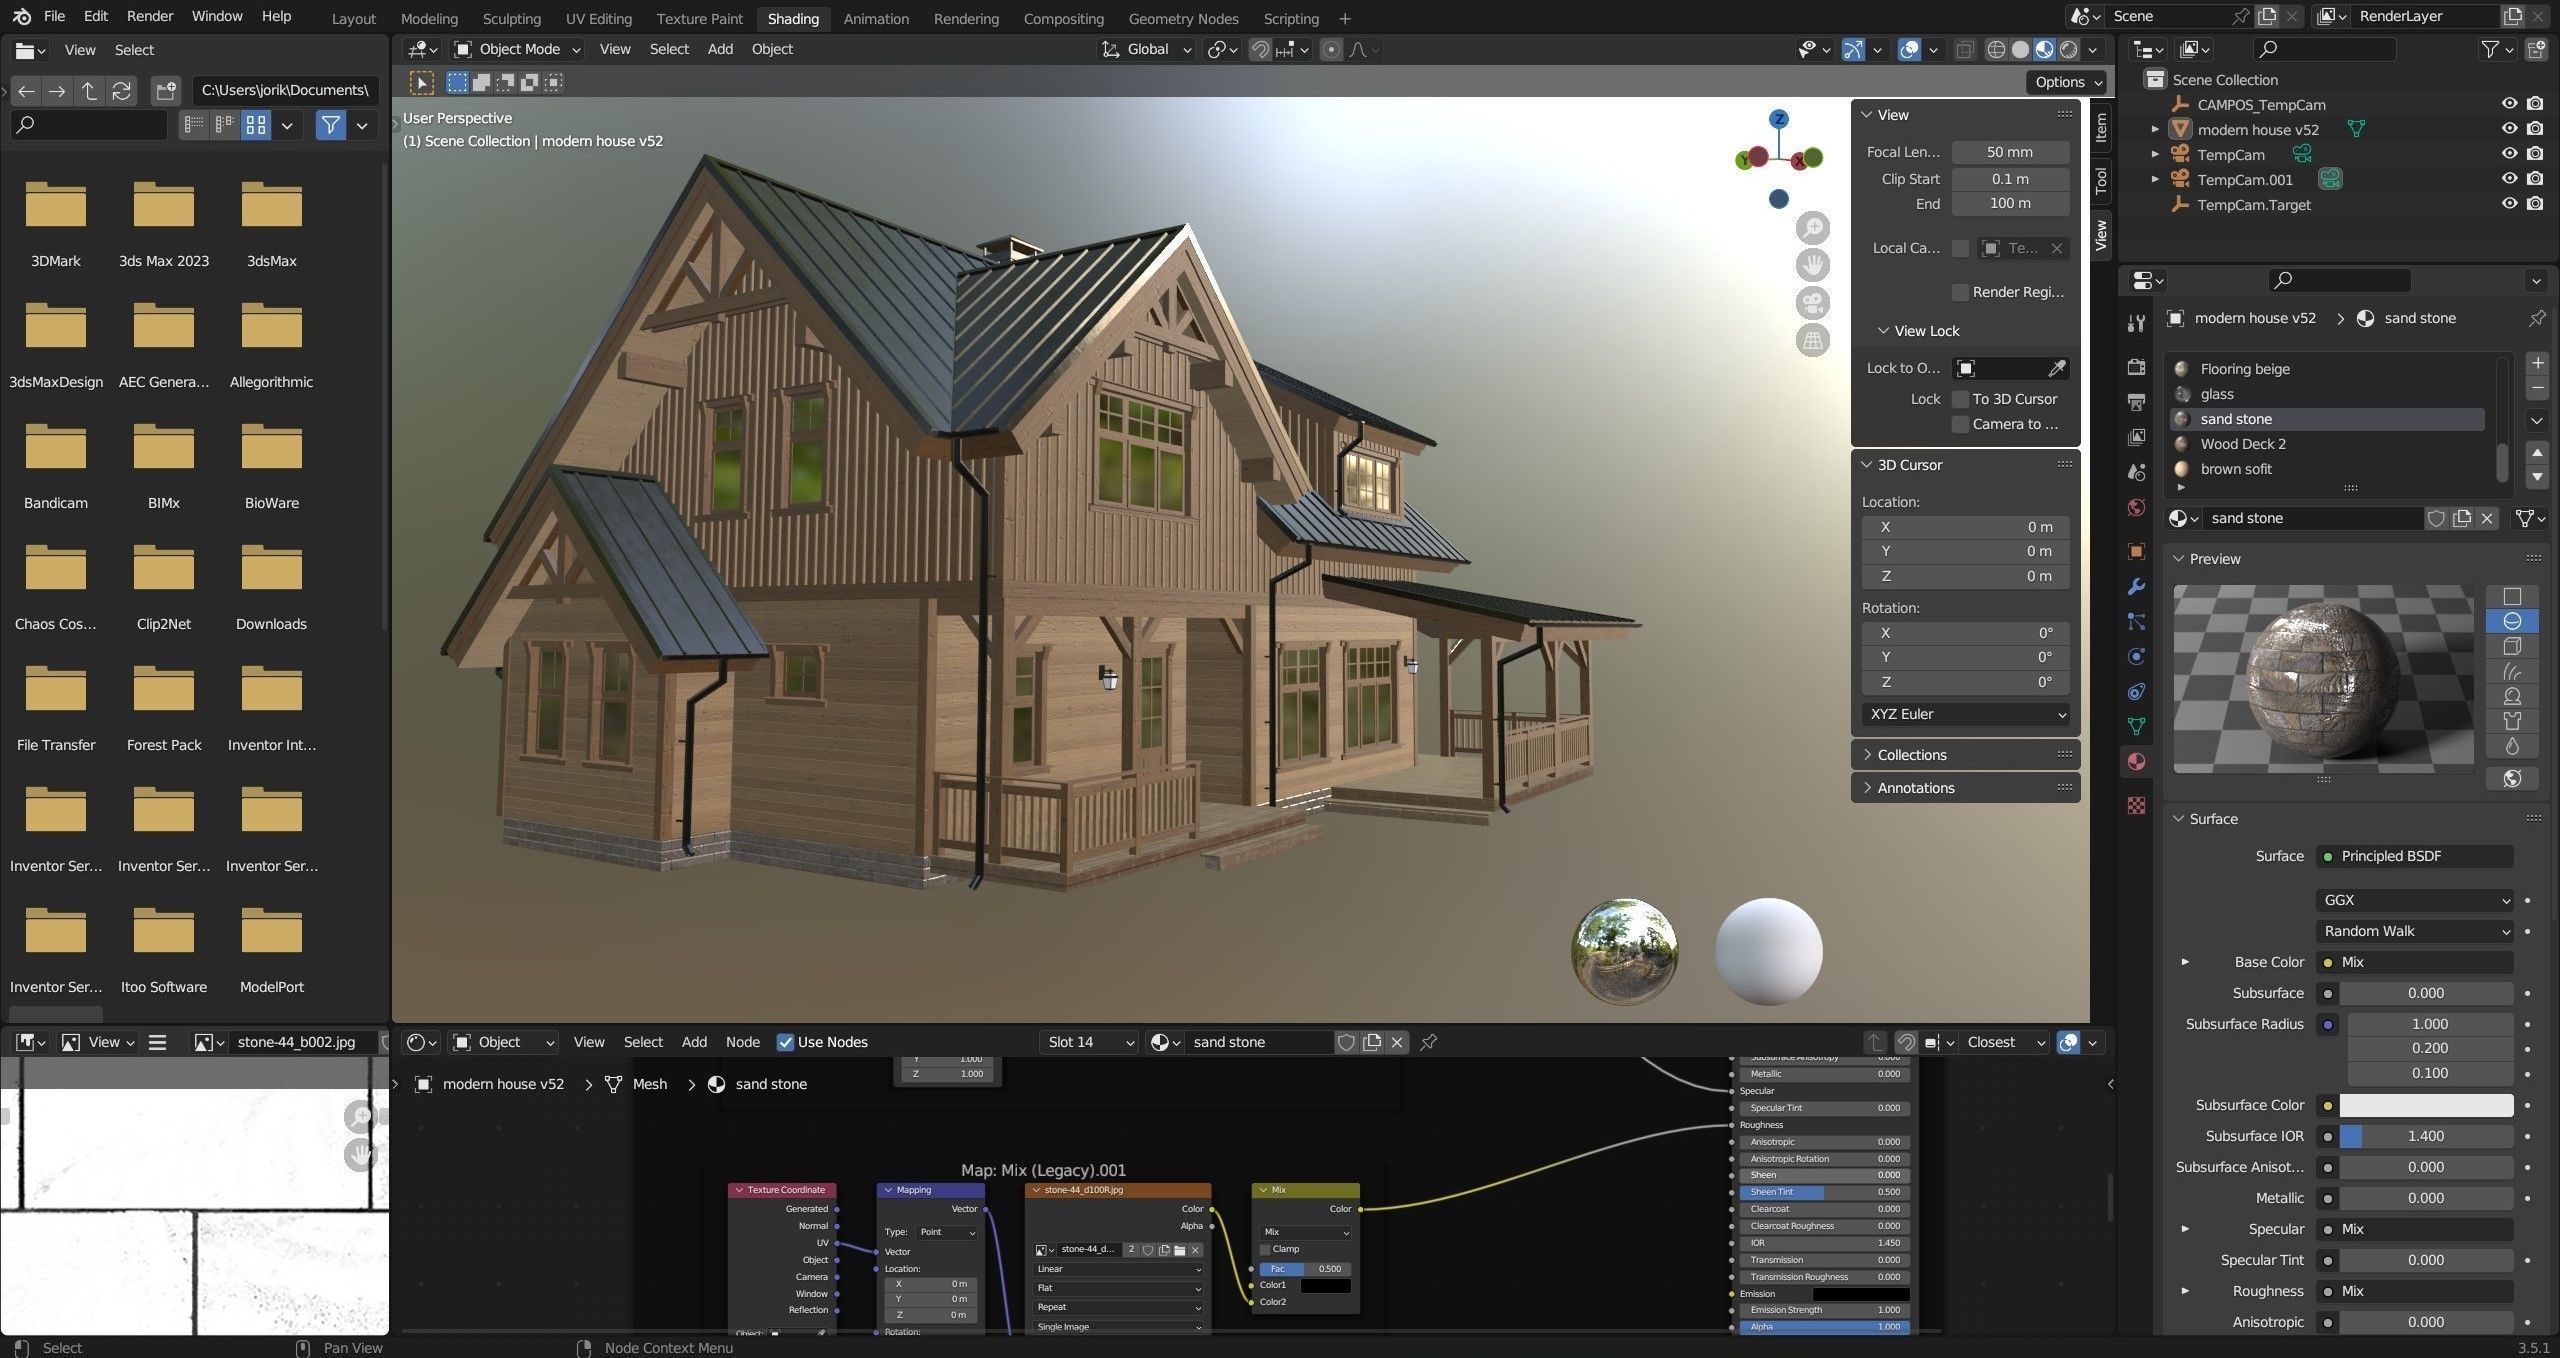Click the Focal Length 50 mm field
The image size is (2560, 1358).
(2009, 152)
